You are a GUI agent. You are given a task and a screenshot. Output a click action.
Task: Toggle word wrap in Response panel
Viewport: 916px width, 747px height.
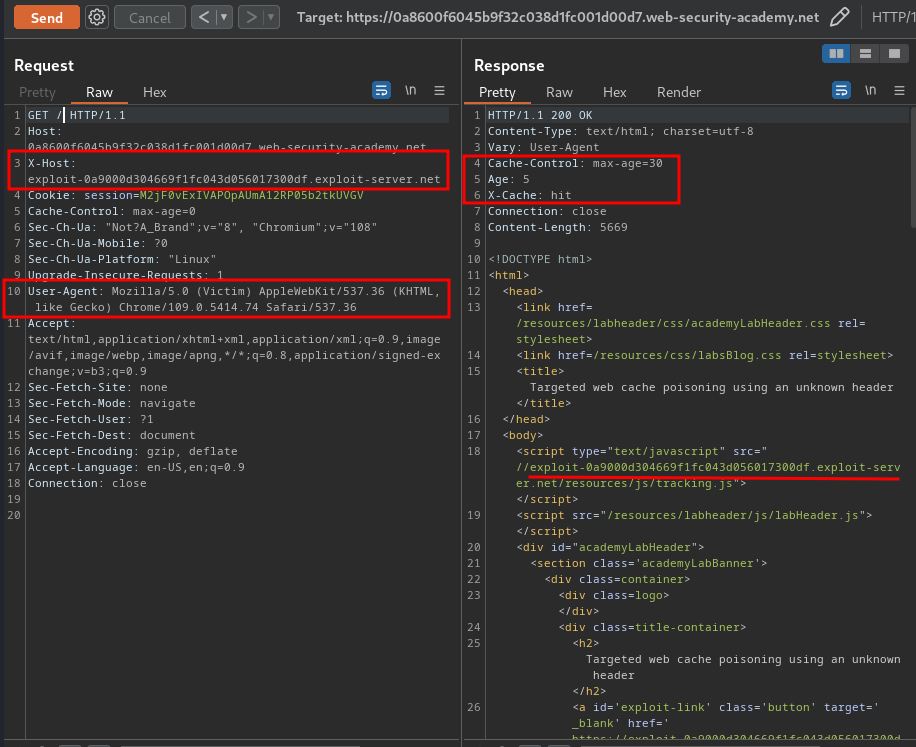pyautogui.click(x=841, y=91)
